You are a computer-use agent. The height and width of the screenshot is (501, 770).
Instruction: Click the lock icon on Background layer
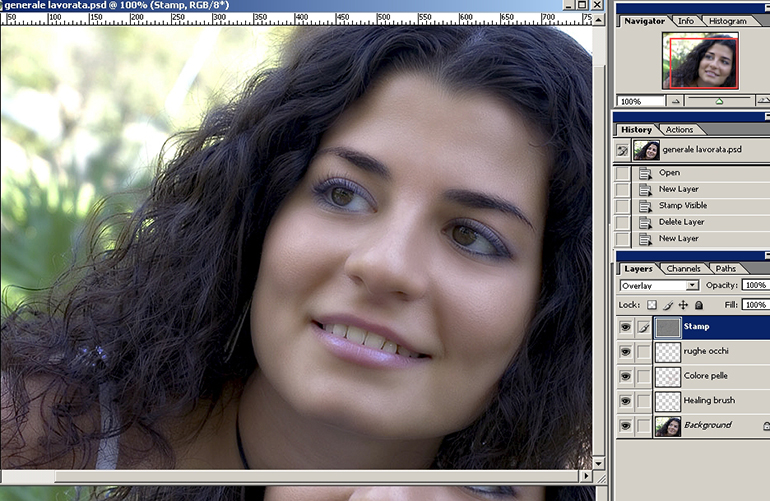click(x=766, y=426)
